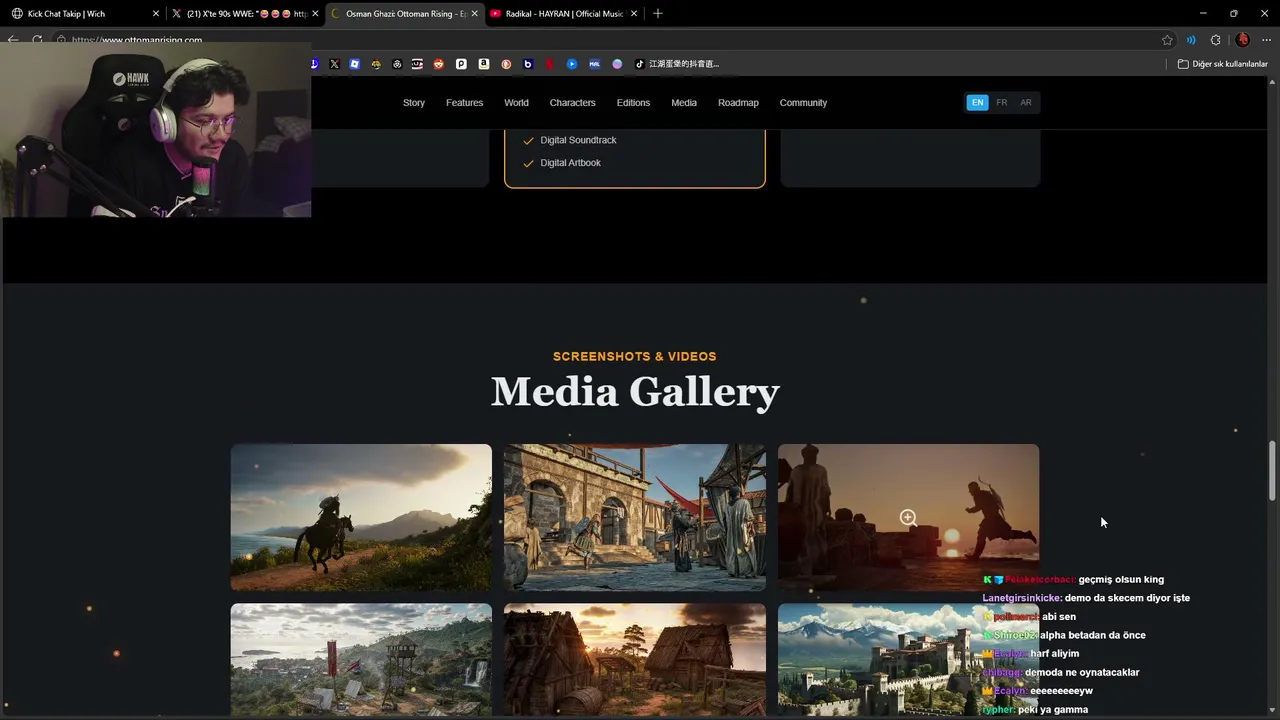Image resolution: width=1280 pixels, height=720 pixels.
Task: Open the sunset silhouette runner screenshot
Action: (908, 517)
